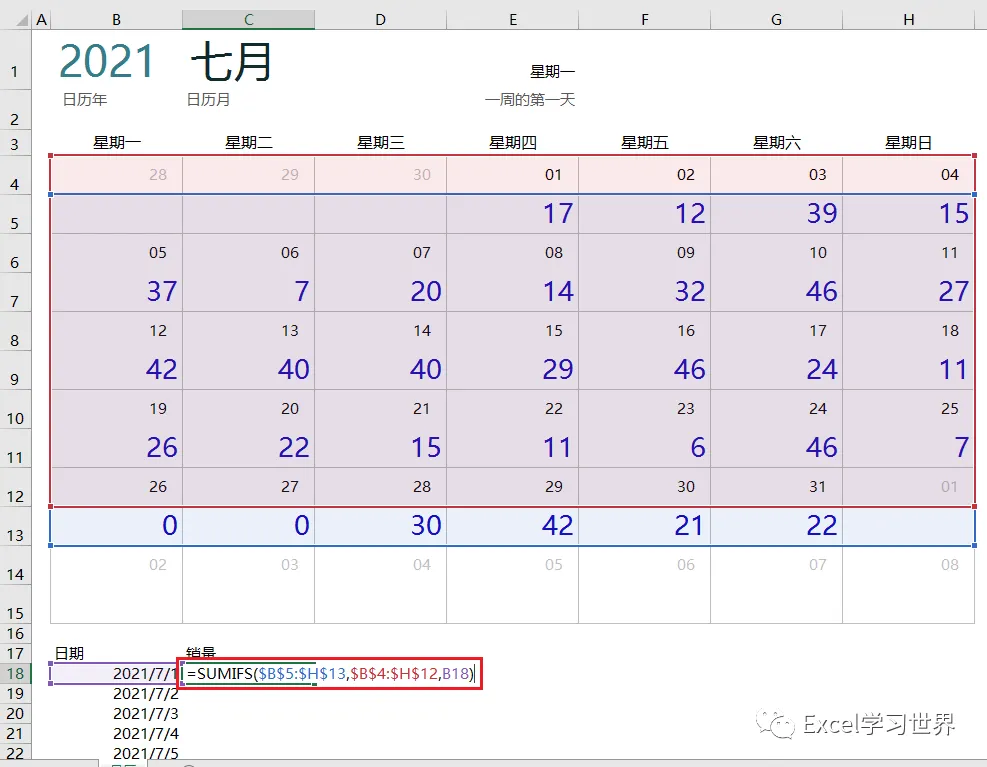Select the sales value 26 under date 19
The width and height of the screenshot is (987, 767).
coord(116,448)
